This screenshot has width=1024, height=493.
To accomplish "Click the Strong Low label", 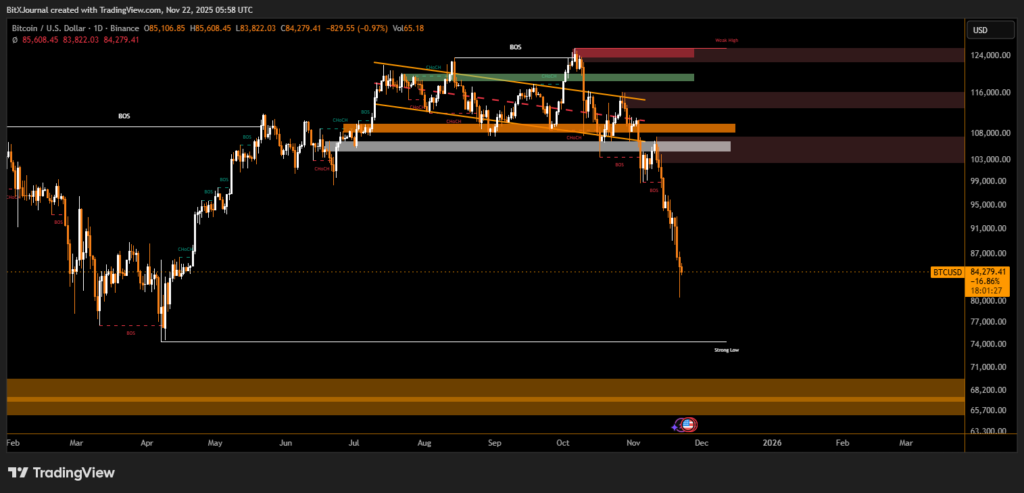I will click(x=726, y=350).
